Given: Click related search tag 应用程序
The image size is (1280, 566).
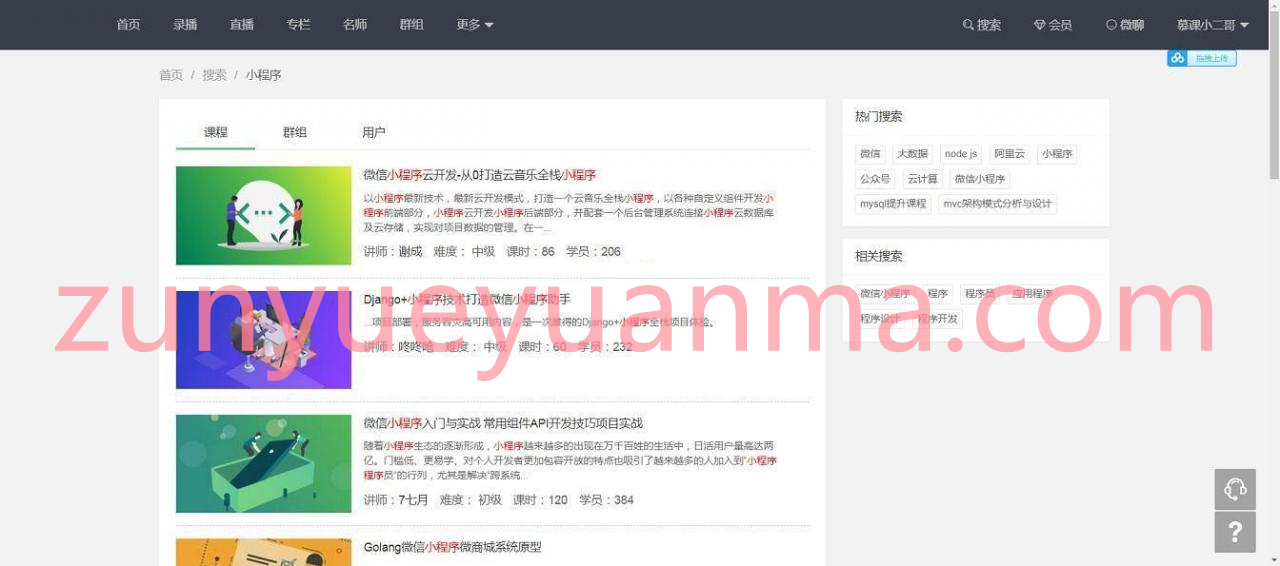Looking at the screenshot, I should (1032, 294).
